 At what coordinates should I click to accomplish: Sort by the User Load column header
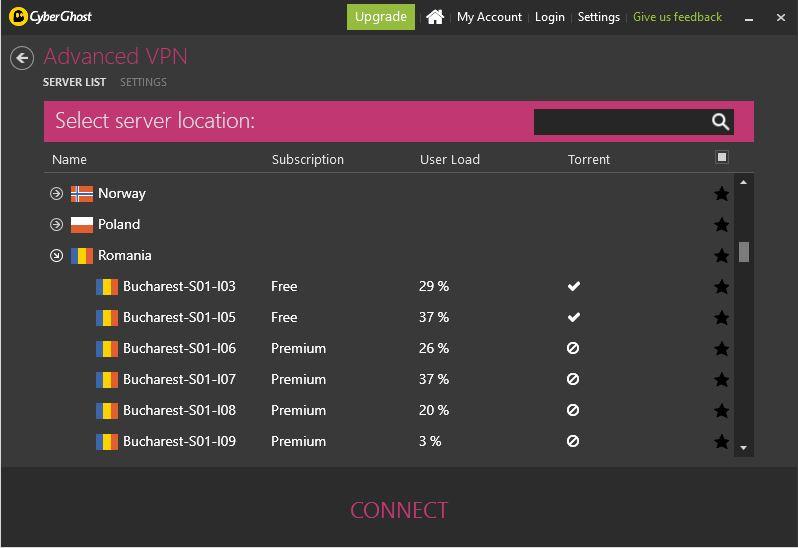pyautogui.click(x=449, y=159)
